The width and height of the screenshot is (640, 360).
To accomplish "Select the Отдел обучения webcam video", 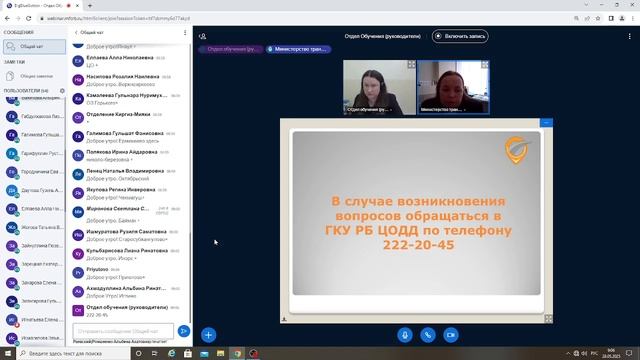I will pos(379,87).
